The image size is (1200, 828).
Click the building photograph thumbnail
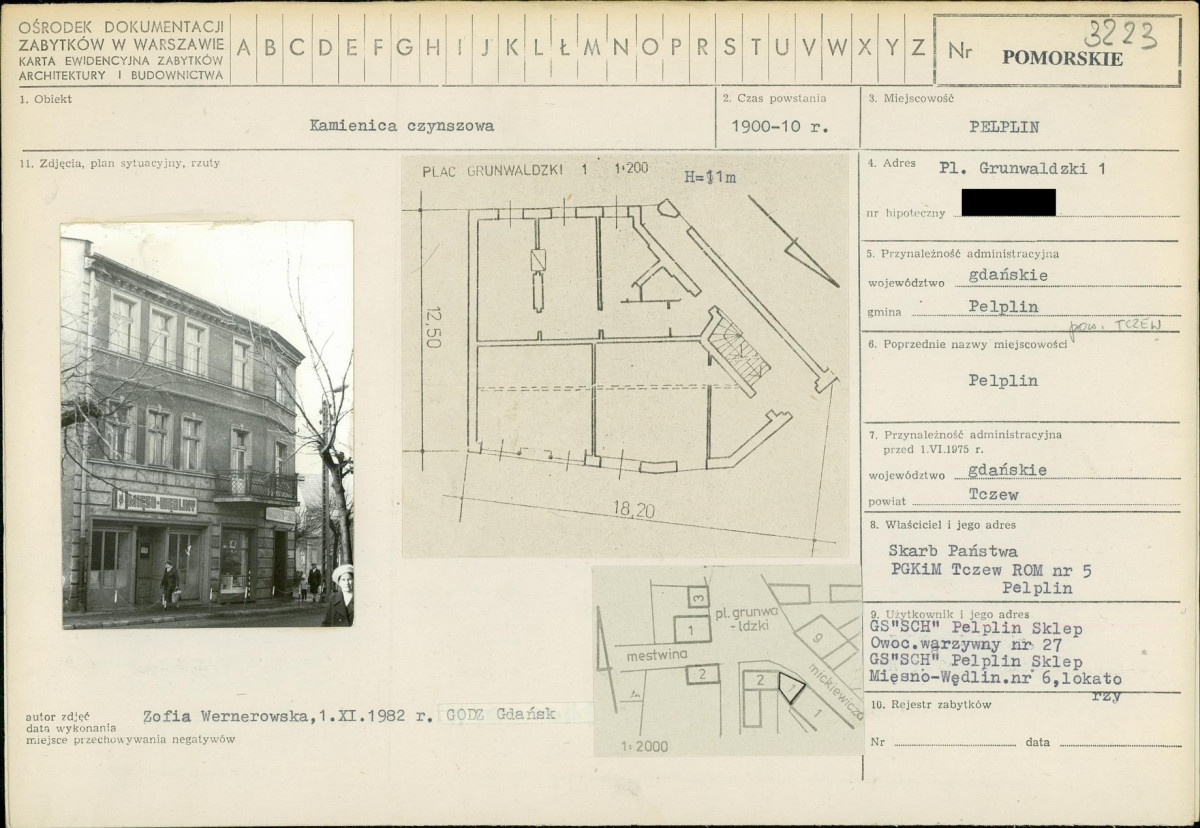click(x=208, y=424)
